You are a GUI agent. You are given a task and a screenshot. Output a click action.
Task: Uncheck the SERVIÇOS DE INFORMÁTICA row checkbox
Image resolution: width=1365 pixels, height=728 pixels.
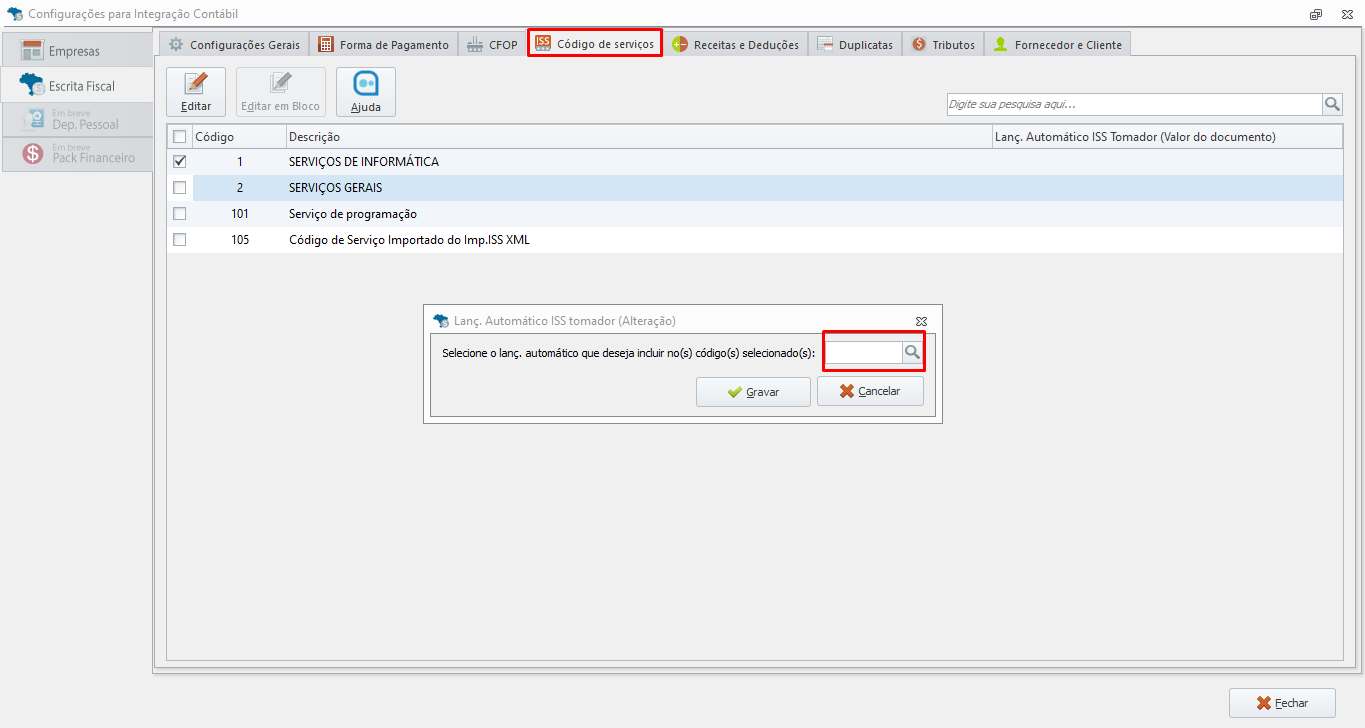[x=180, y=161]
